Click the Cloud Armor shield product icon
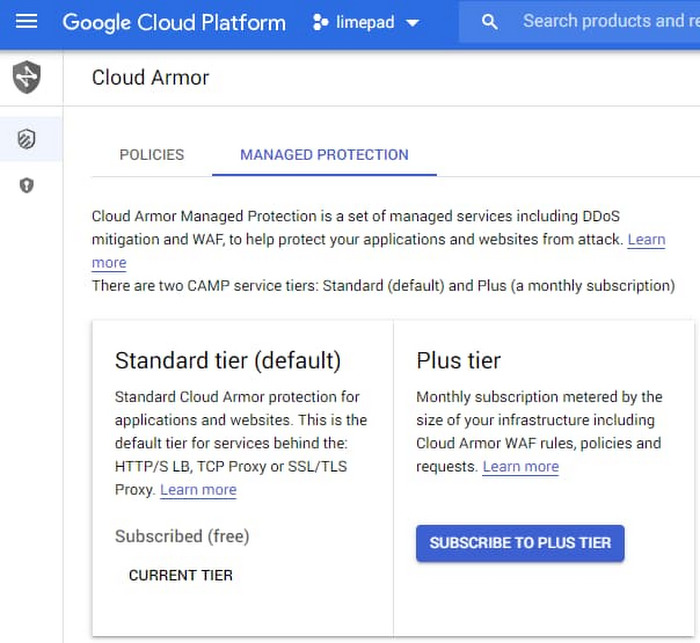The width and height of the screenshot is (700, 643). coord(27,77)
